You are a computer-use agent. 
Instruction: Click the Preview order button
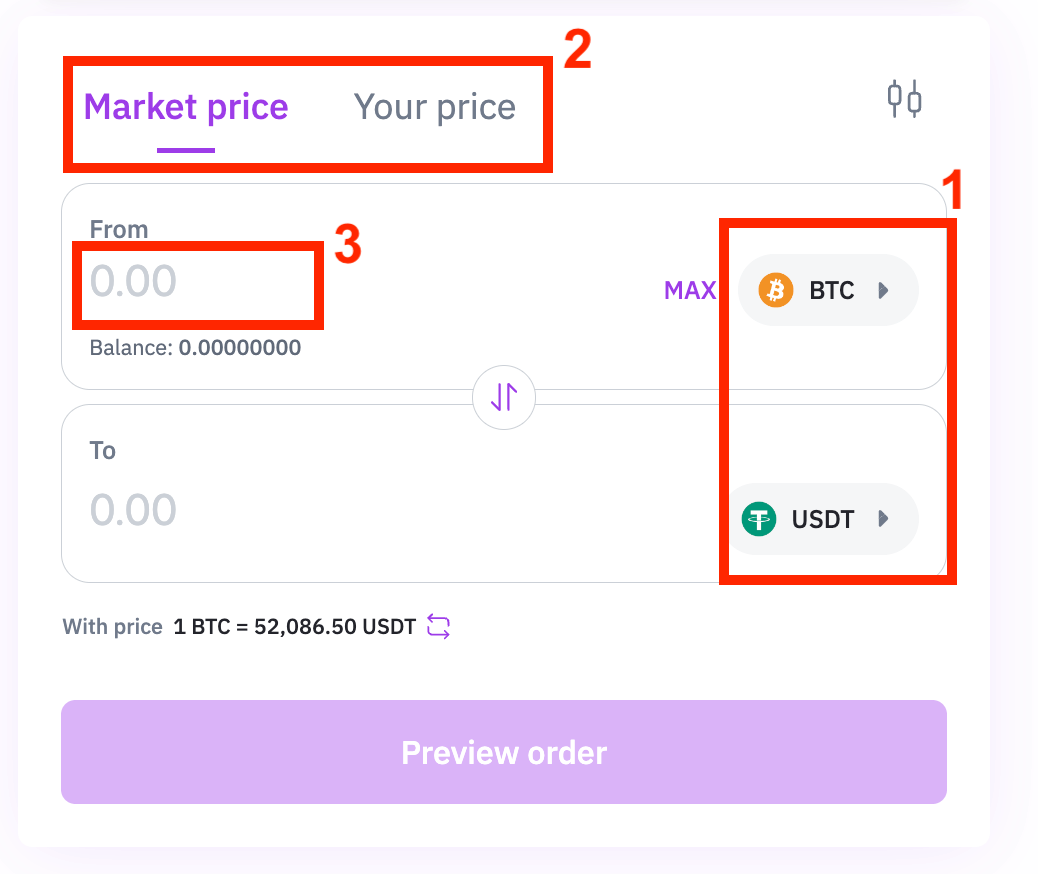click(x=504, y=752)
